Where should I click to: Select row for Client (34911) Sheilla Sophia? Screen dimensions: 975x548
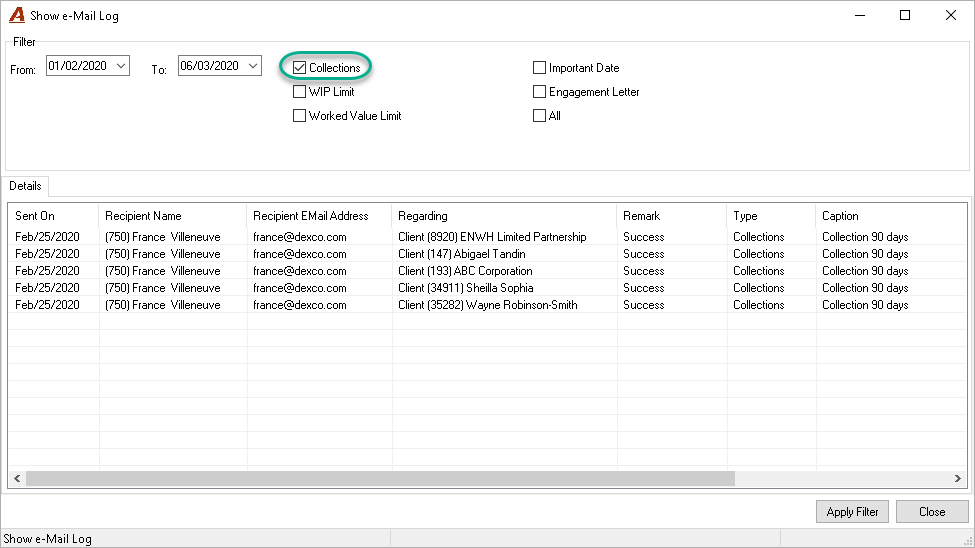pos(488,288)
